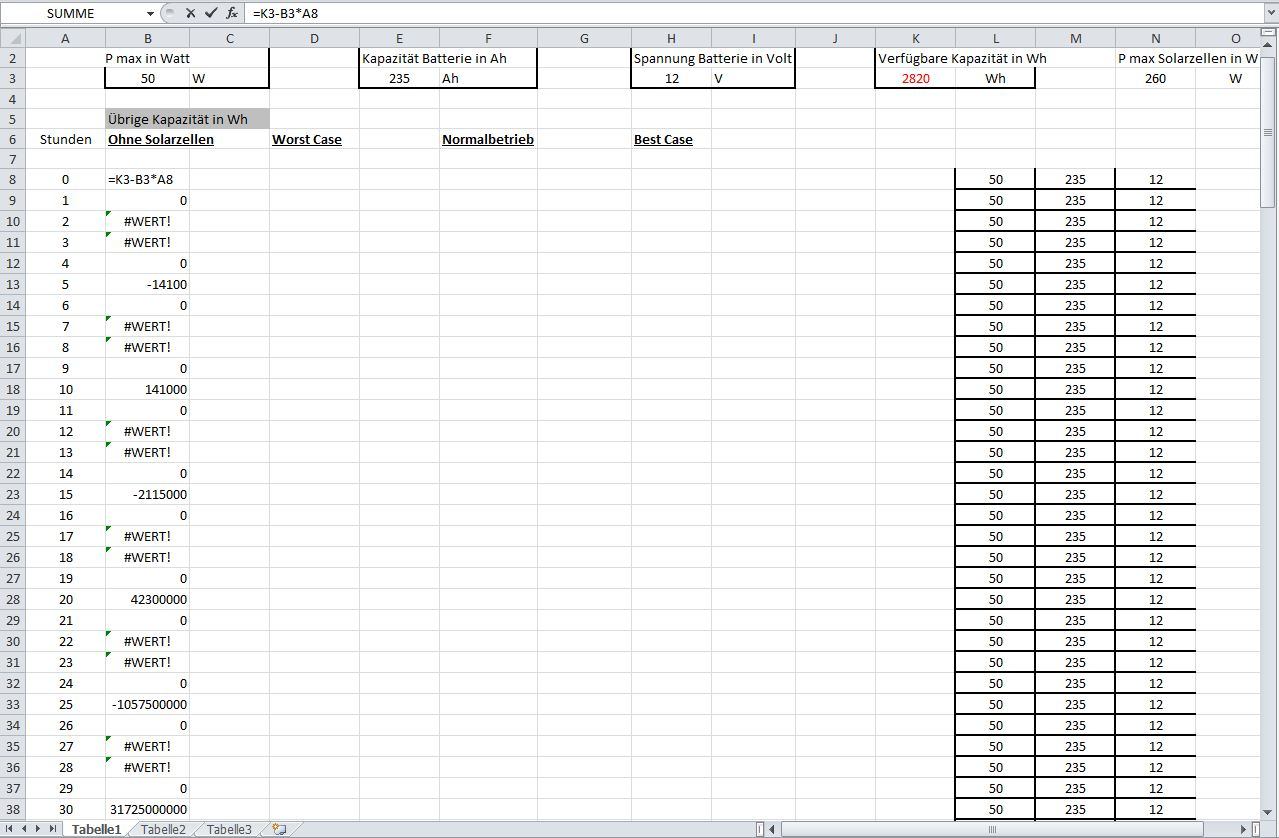This screenshot has height=838, width=1279.
Task: Select the cell showing -2115000
Action: (x=147, y=494)
